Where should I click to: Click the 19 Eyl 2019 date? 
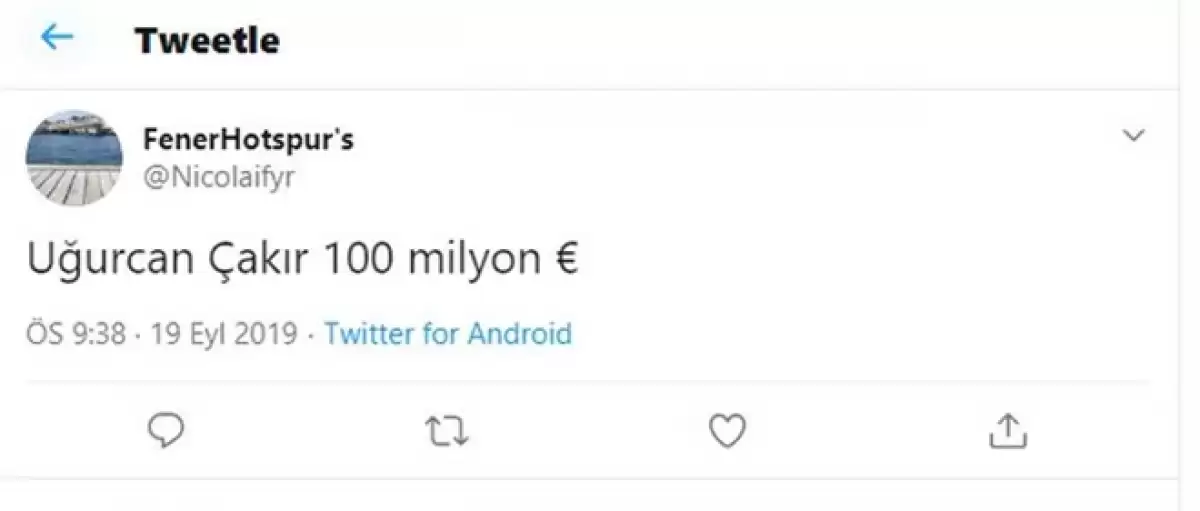[224, 333]
